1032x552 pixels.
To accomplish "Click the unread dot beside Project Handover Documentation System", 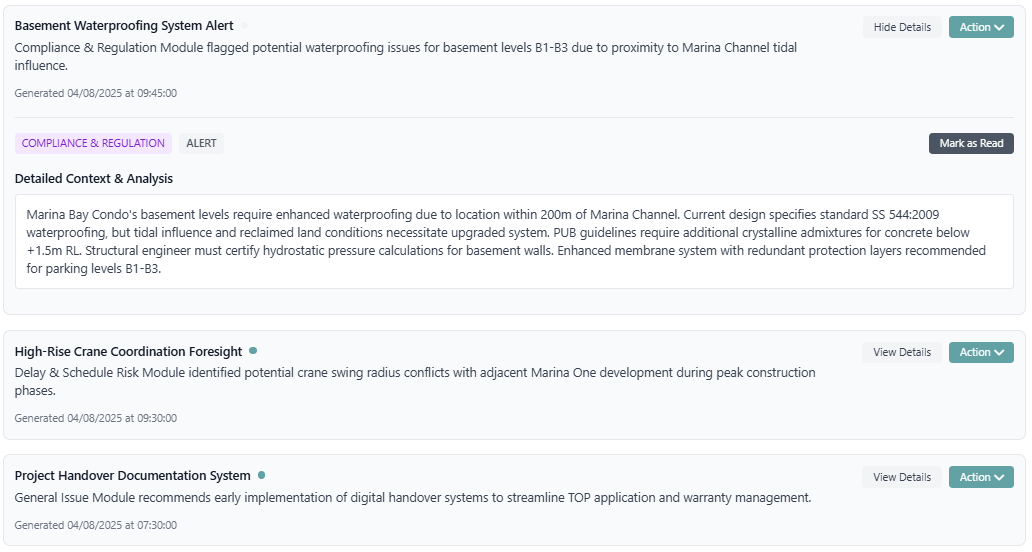I will coord(262,475).
